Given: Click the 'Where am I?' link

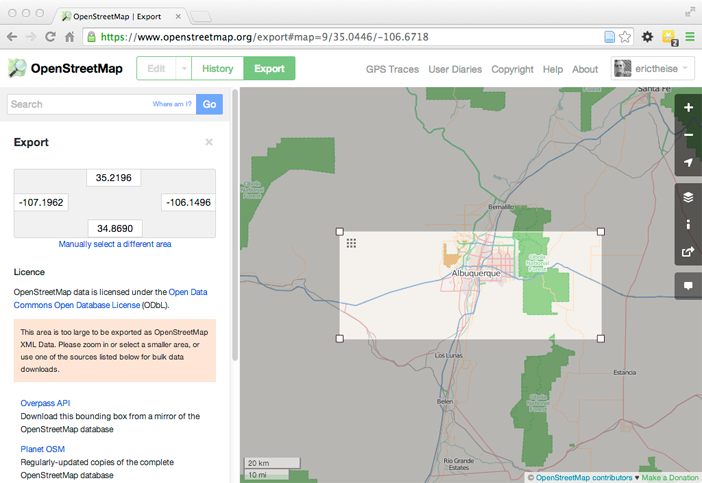Looking at the screenshot, I should point(172,104).
